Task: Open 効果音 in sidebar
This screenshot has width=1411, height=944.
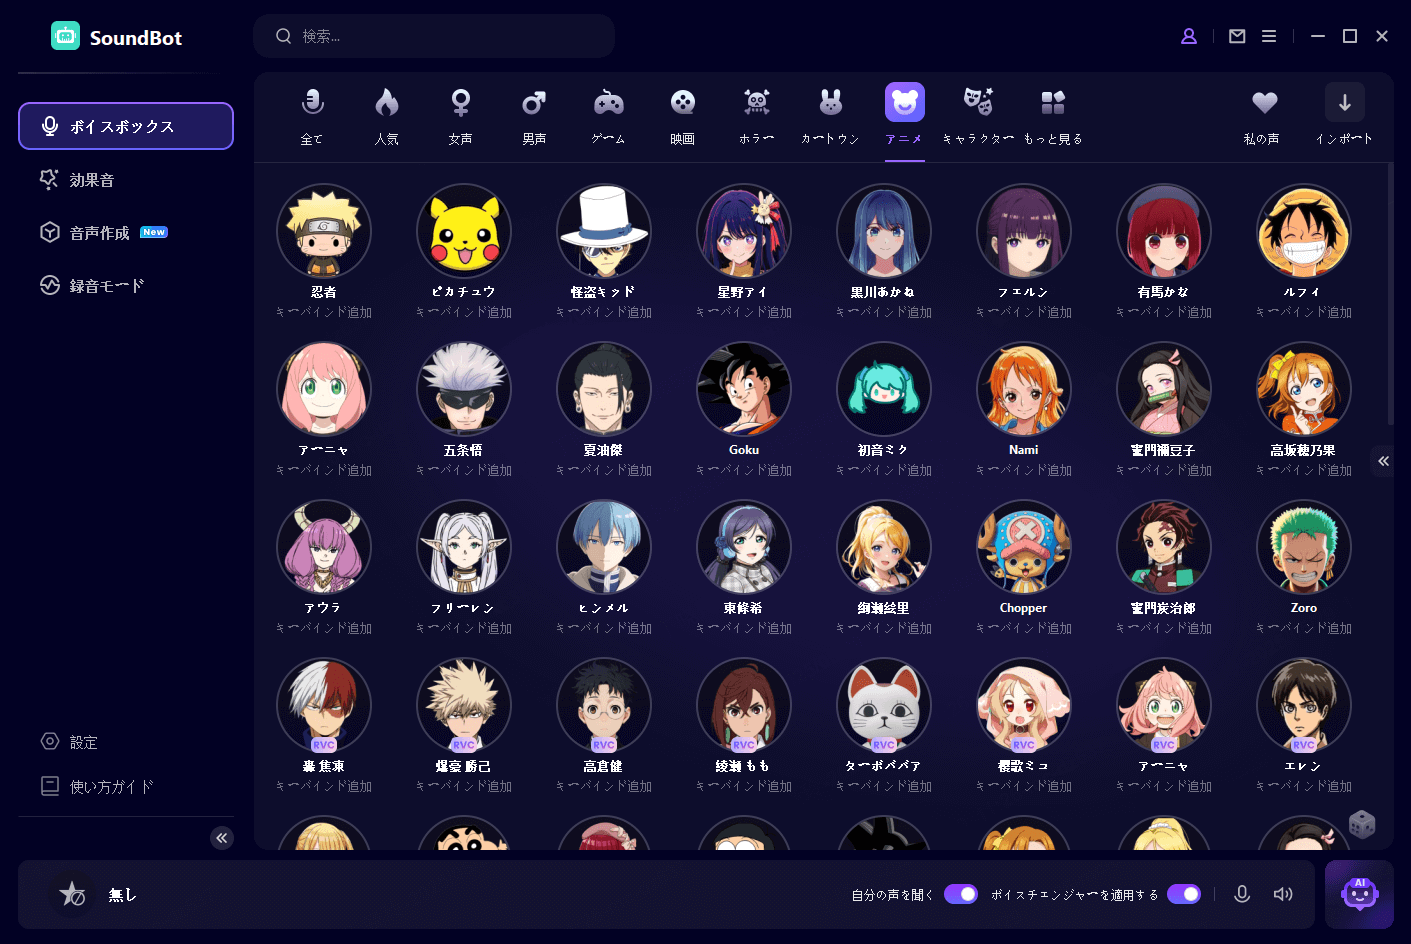Action: coord(126,179)
